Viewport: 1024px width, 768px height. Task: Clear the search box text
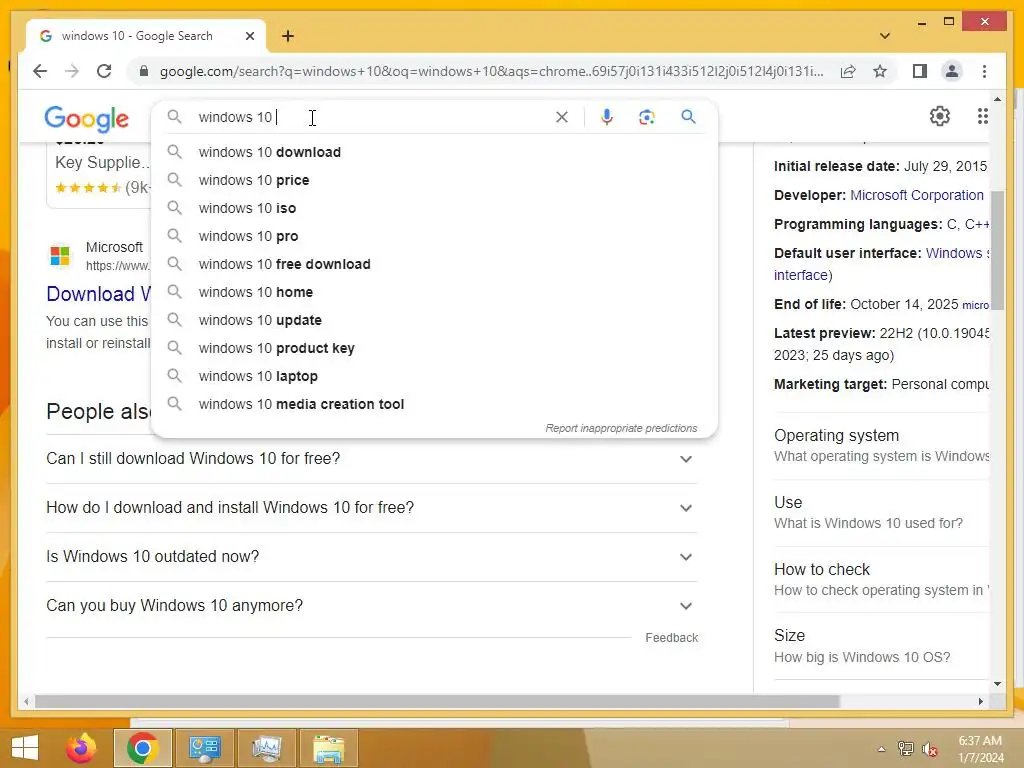point(562,117)
